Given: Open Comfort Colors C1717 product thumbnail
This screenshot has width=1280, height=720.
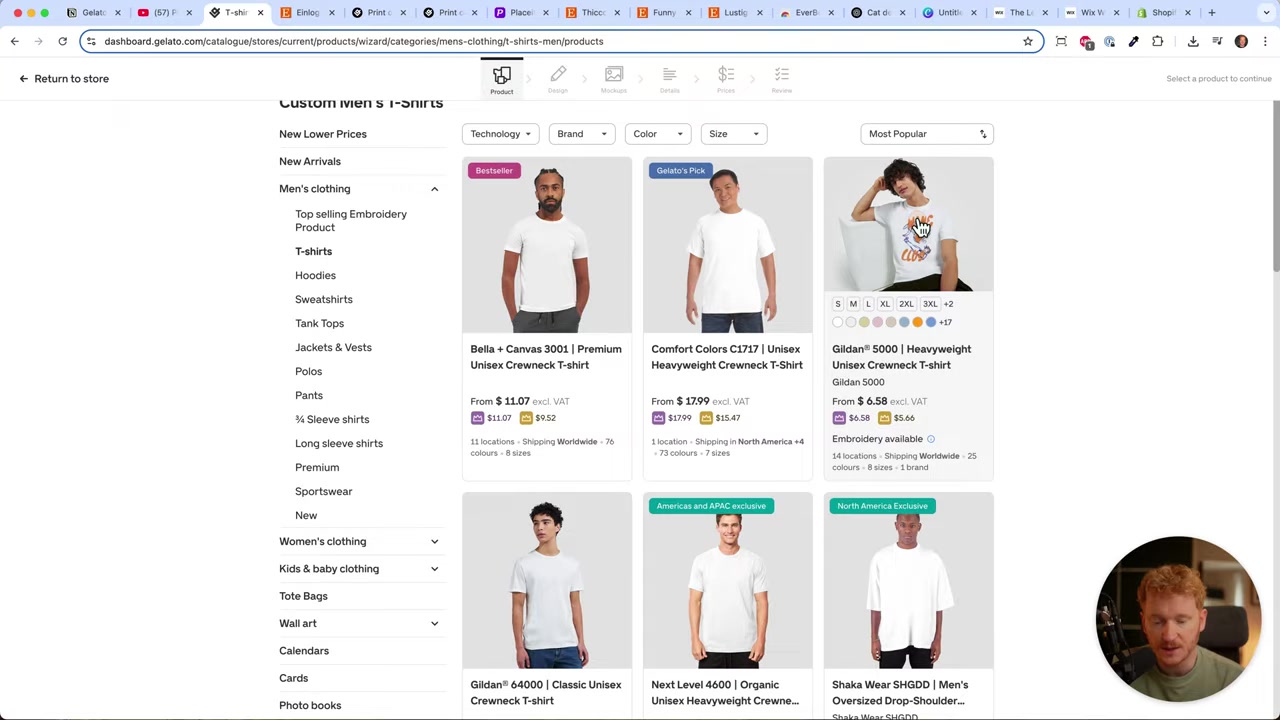Looking at the screenshot, I should (x=728, y=245).
